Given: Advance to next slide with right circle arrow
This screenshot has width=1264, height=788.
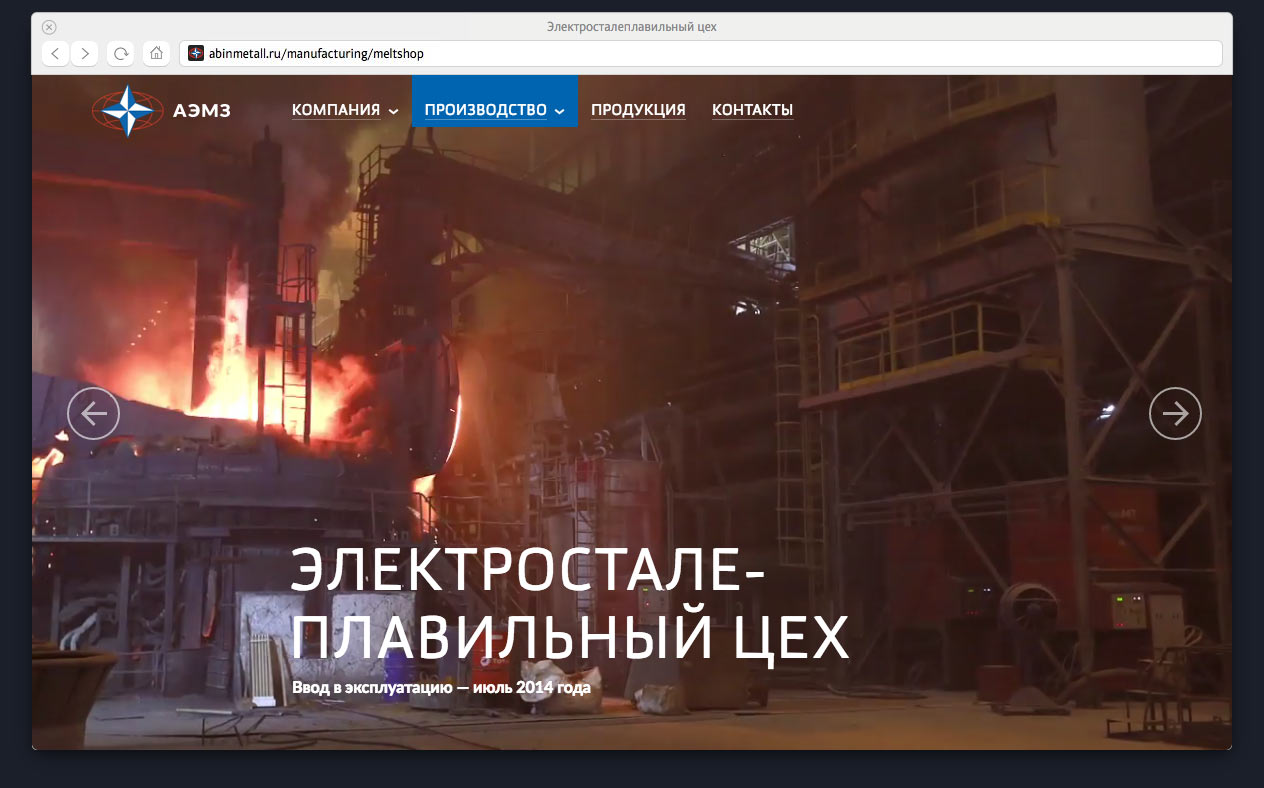Looking at the screenshot, I should coord(1175,413).
